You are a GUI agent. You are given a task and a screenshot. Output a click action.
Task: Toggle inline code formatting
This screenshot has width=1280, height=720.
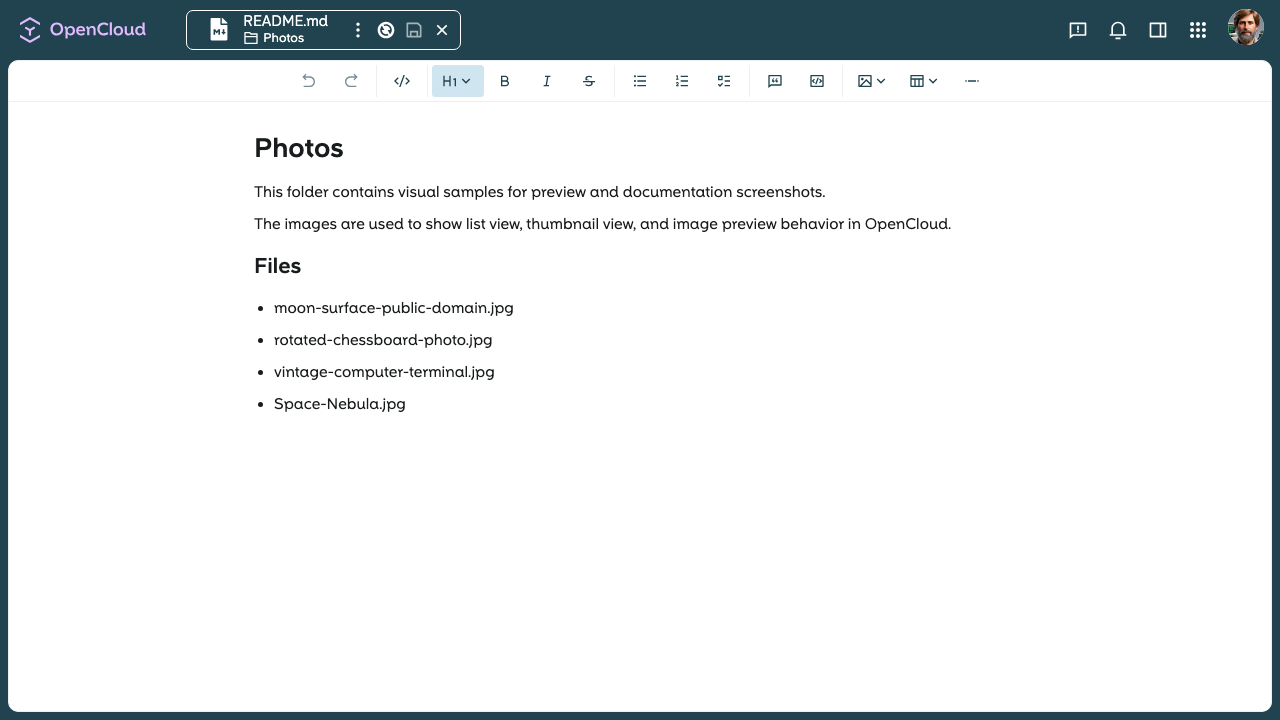click(x=402, y=81)
